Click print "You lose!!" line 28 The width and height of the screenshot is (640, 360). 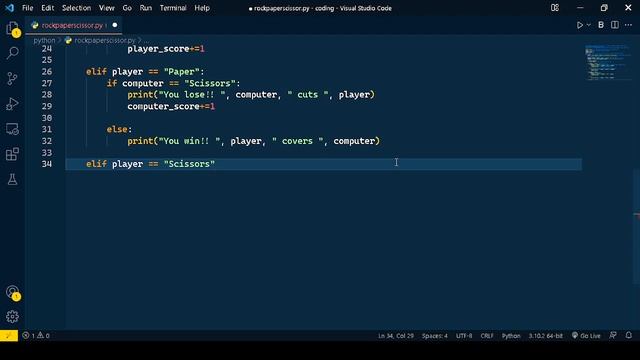251,95
